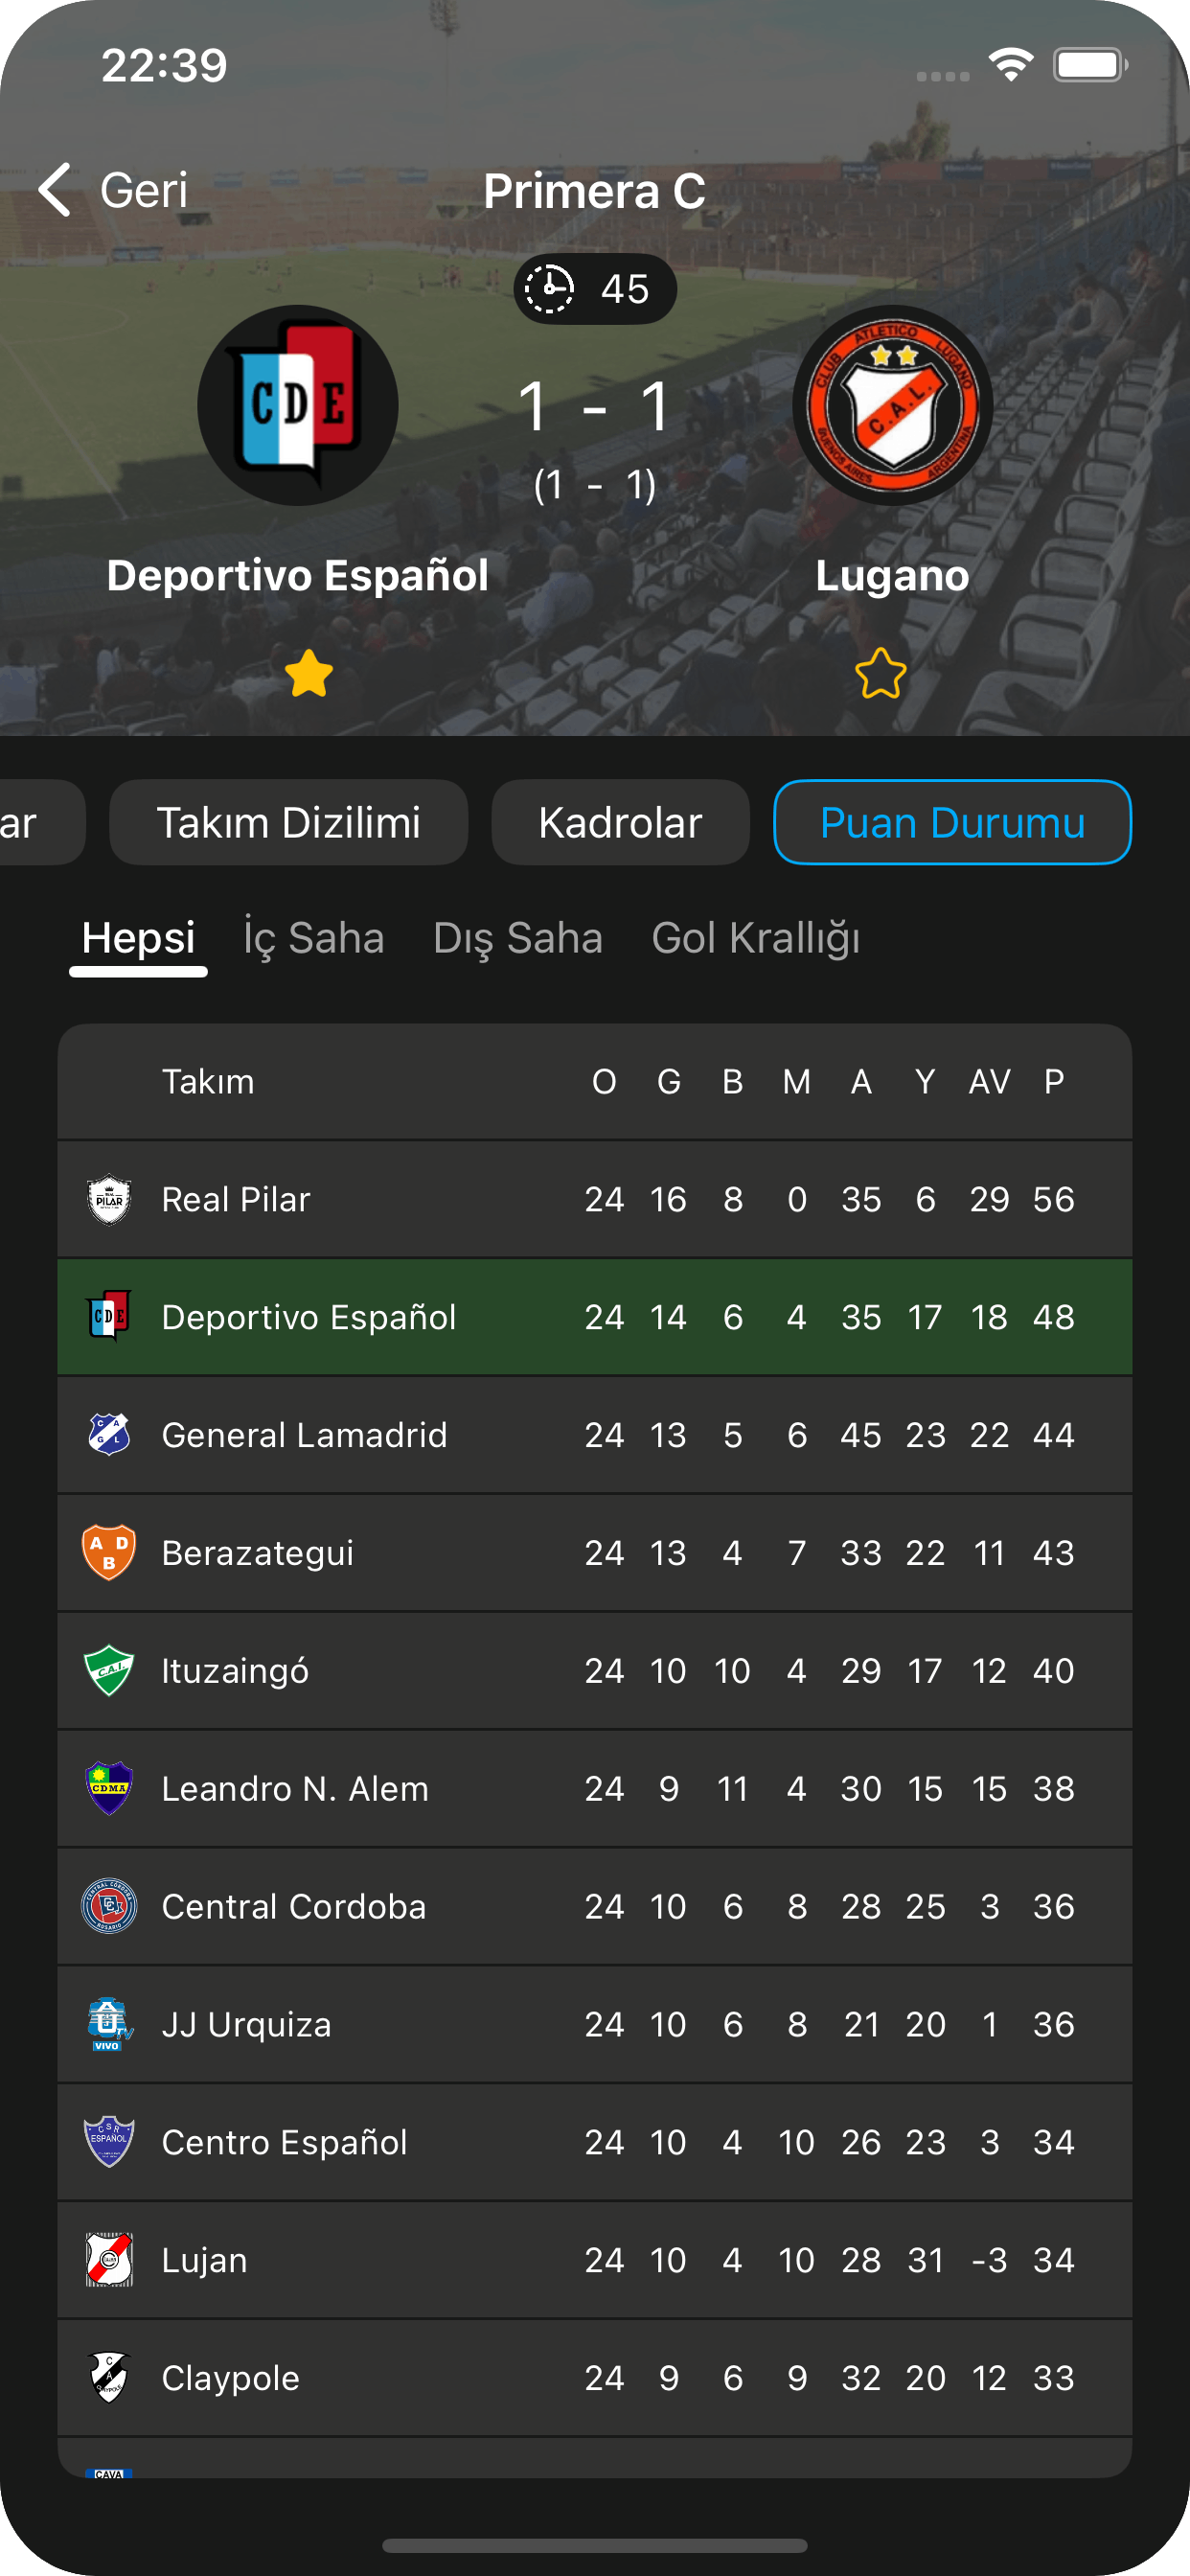Unfavorite Deportivo Español with the filled star
1190x2576 pixels.
(x=308, y=673)
